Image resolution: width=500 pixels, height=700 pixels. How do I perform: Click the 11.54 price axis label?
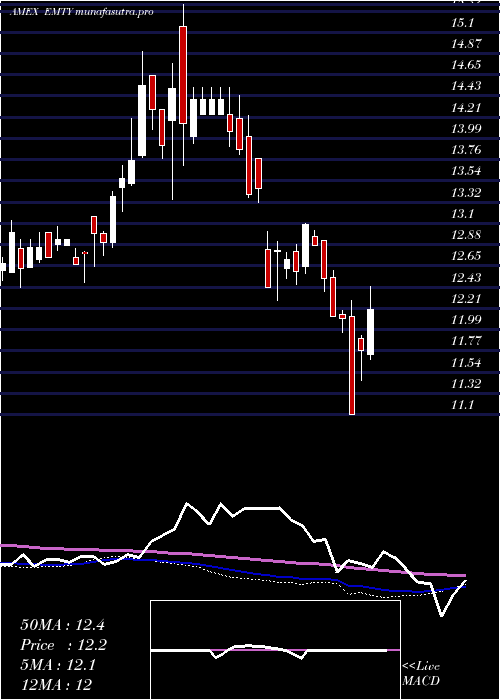click(467, 362)
